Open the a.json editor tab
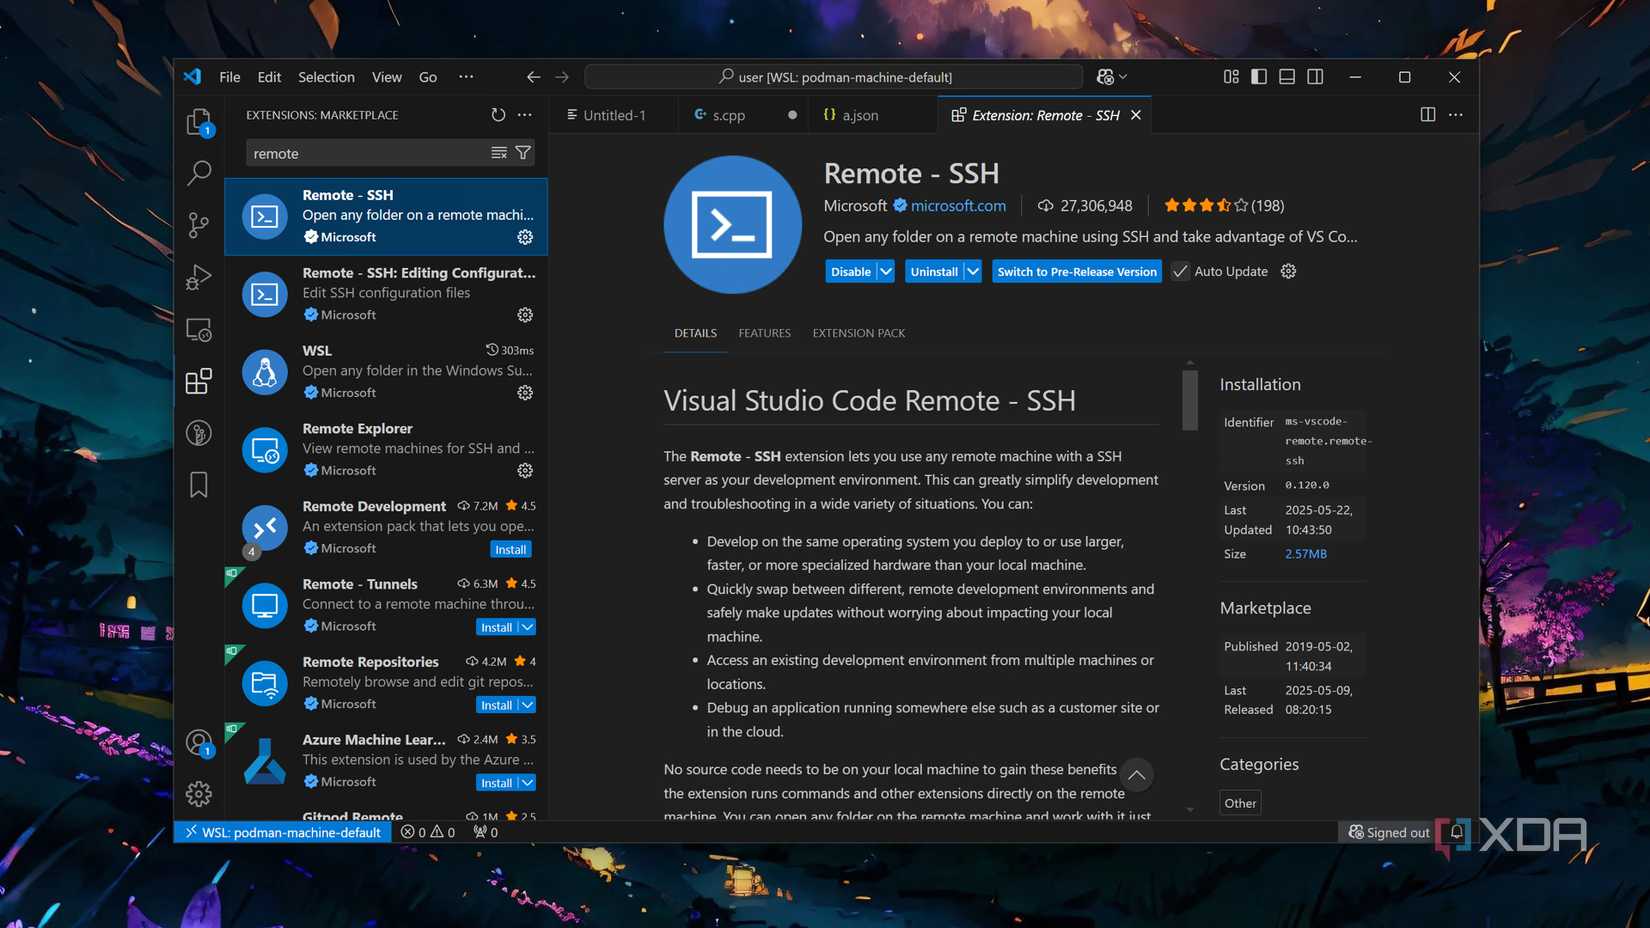Viewport: 1650px width, 928px height. 858,114
